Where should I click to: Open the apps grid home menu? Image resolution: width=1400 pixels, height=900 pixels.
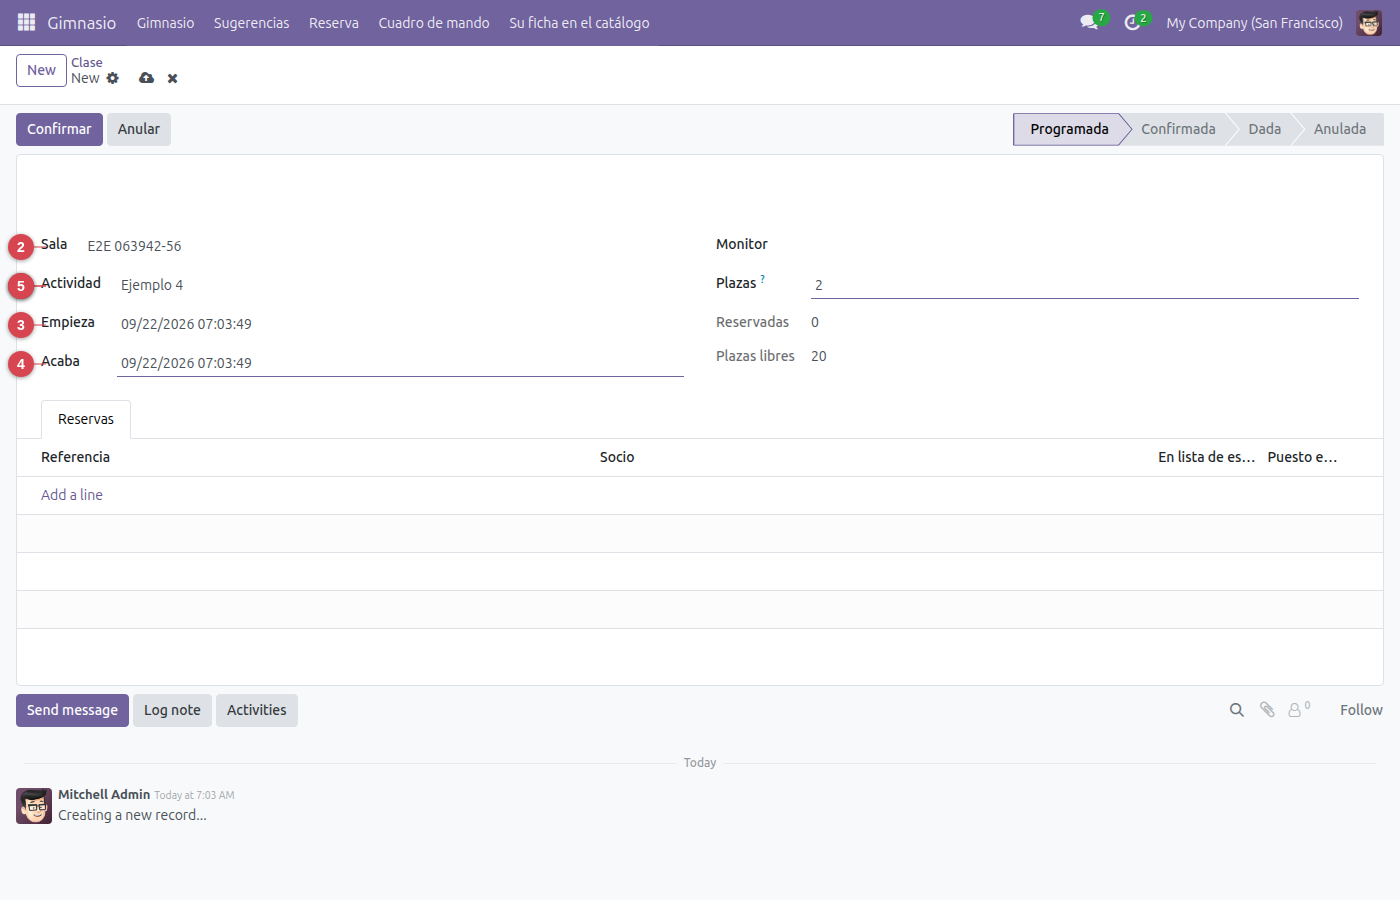27,22
